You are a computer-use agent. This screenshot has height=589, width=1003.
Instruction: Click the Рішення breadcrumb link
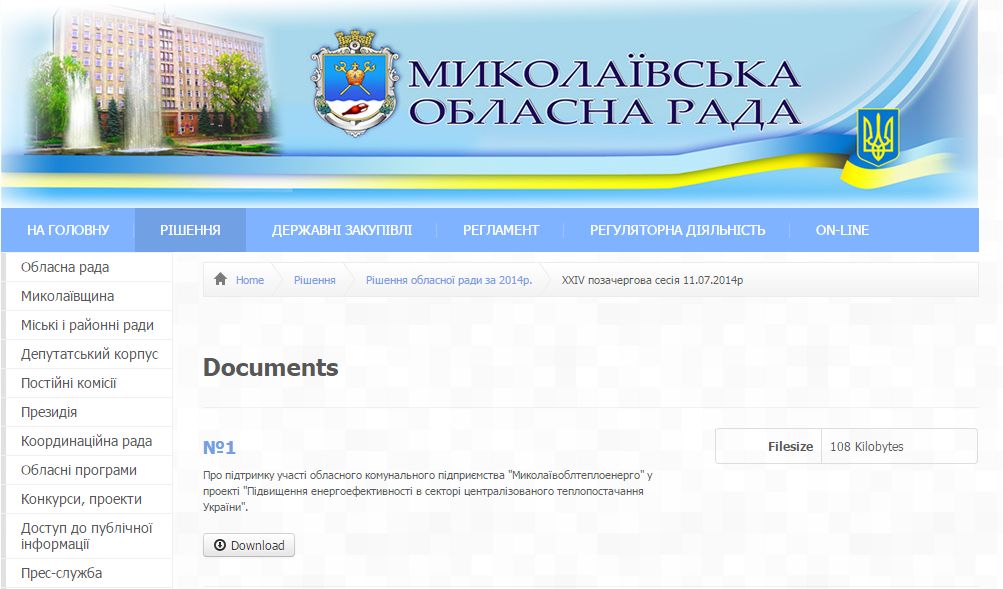point(314,280)
